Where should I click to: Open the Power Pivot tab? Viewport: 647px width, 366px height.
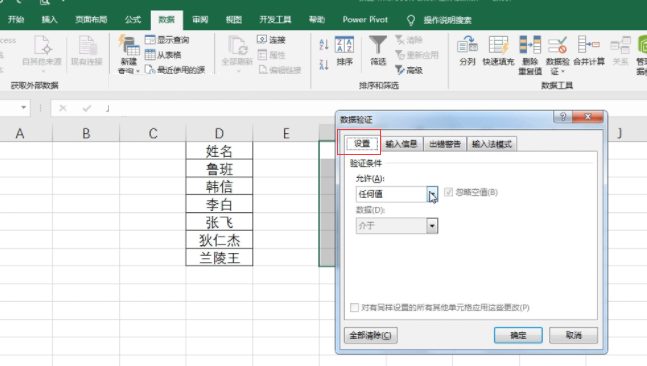(365, 19)
